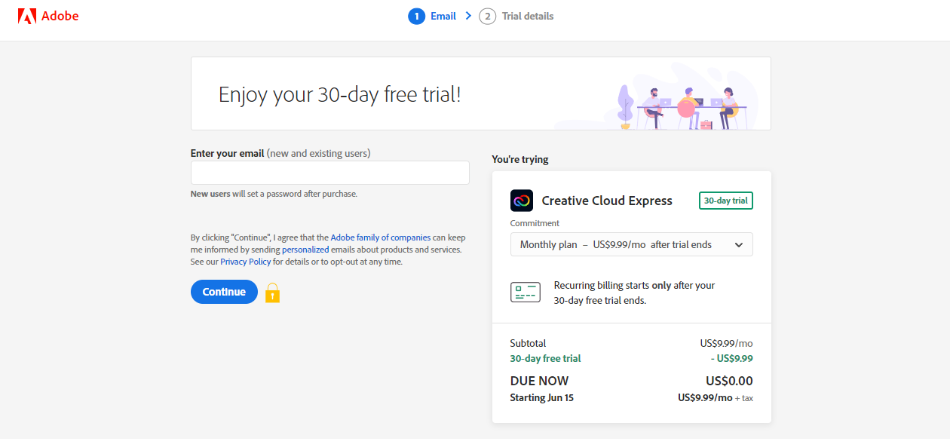
Task: Click the Trial details step label
Action: click(x=528, y=16)
